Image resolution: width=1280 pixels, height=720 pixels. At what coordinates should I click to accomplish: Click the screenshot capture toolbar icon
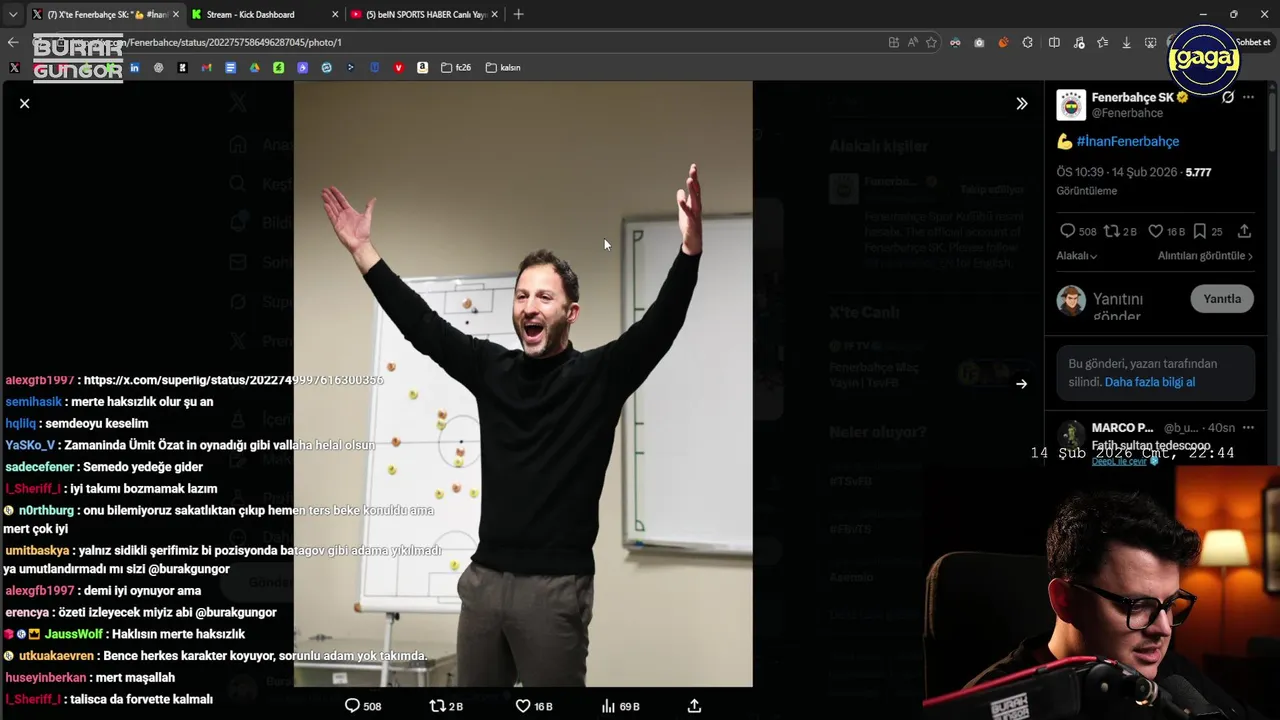click(1150, 42)
